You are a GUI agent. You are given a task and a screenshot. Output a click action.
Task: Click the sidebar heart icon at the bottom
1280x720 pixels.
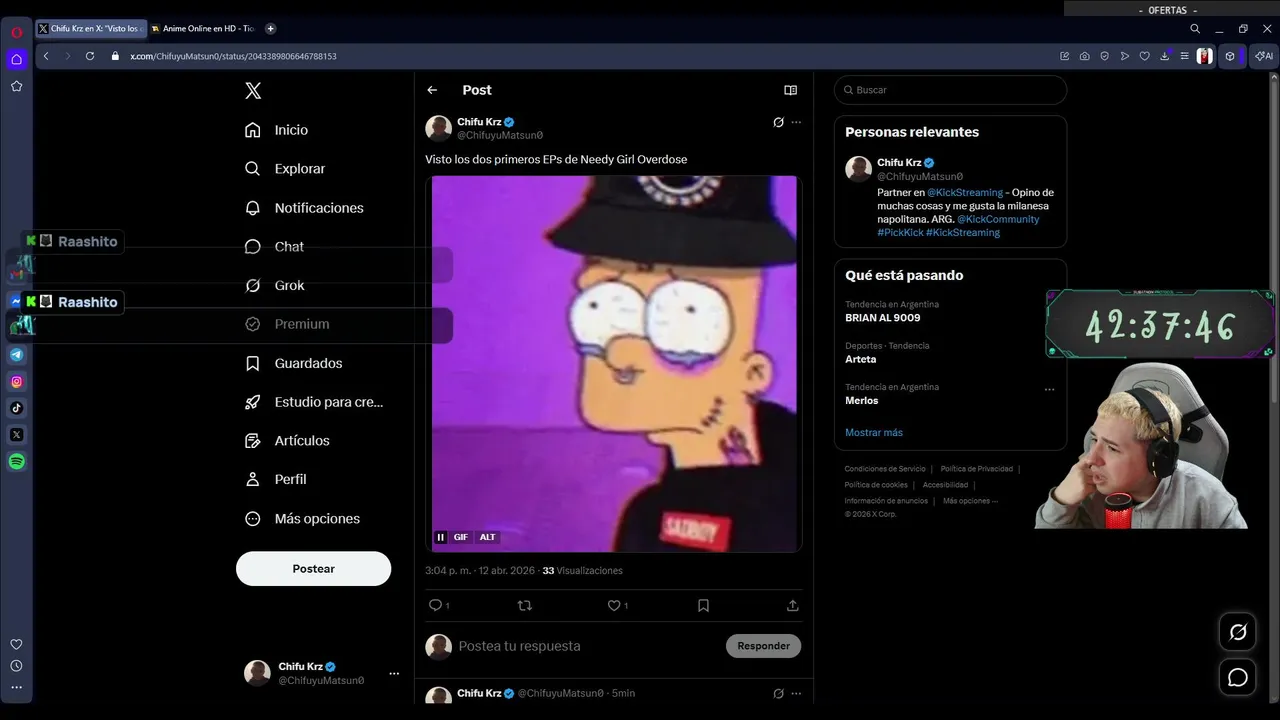click(16, 644)
